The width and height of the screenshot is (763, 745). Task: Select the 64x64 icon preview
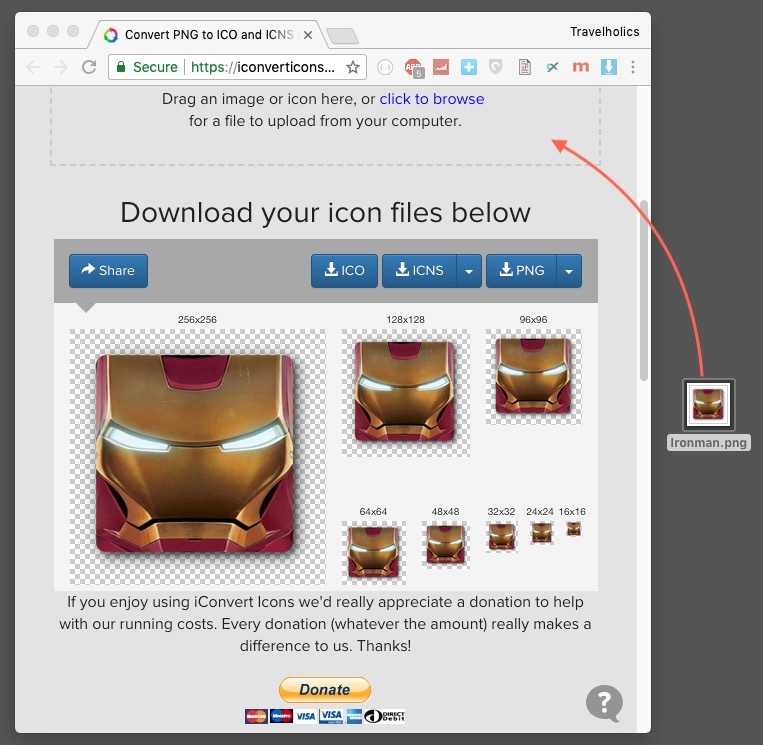point(374,553)
